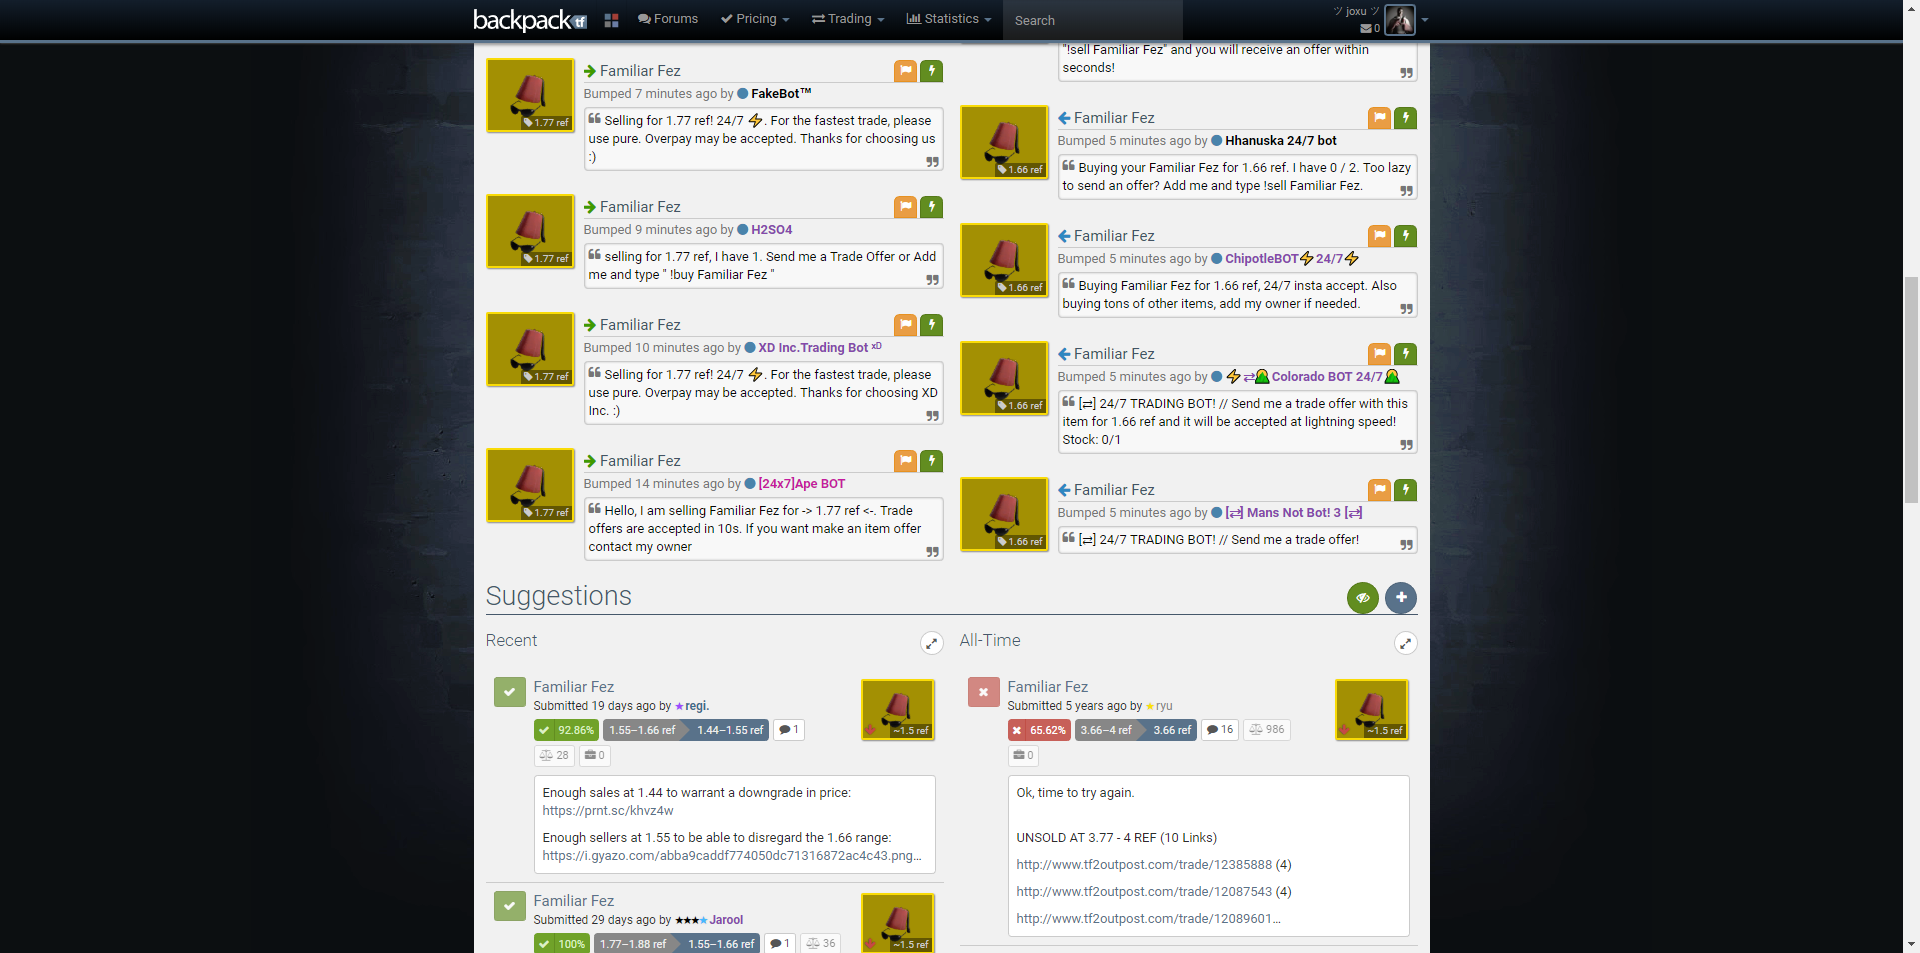Screen dimensions: 1920x953
Task: Report Colorado BOT 24/7 buy listing
Action: pos(1379,354)
